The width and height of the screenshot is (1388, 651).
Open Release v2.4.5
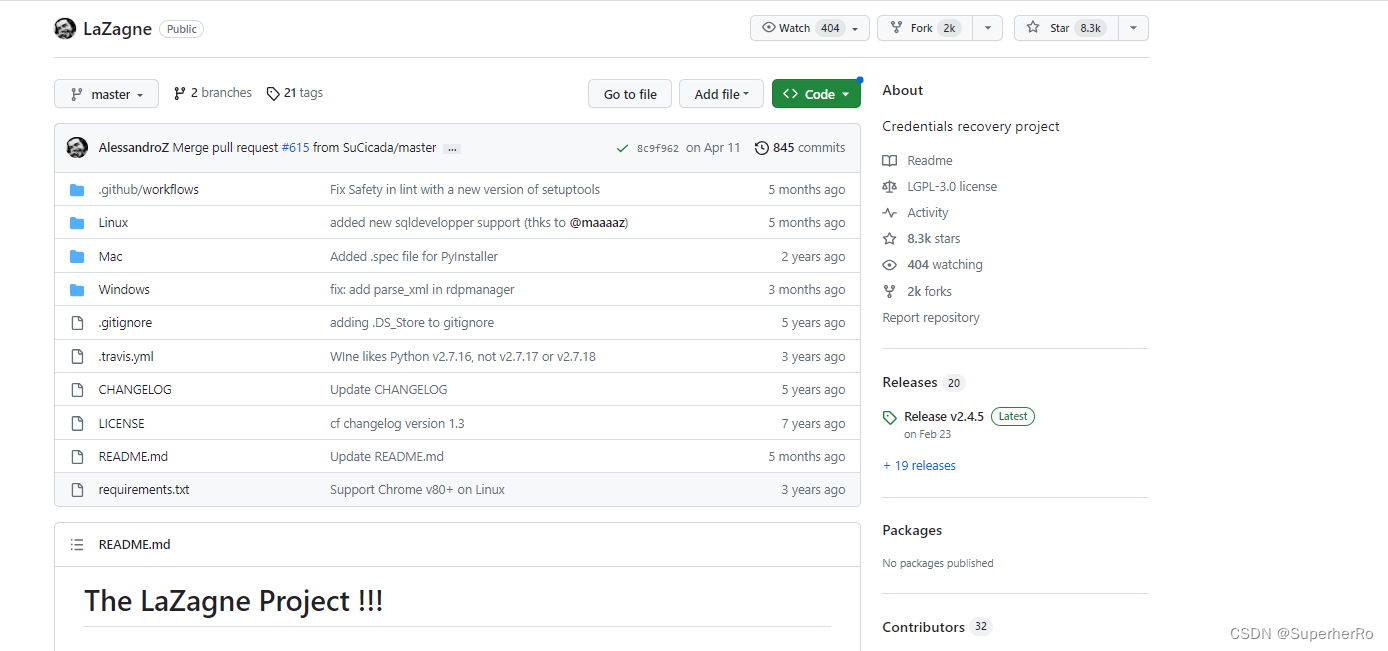[x=944, y=417]
